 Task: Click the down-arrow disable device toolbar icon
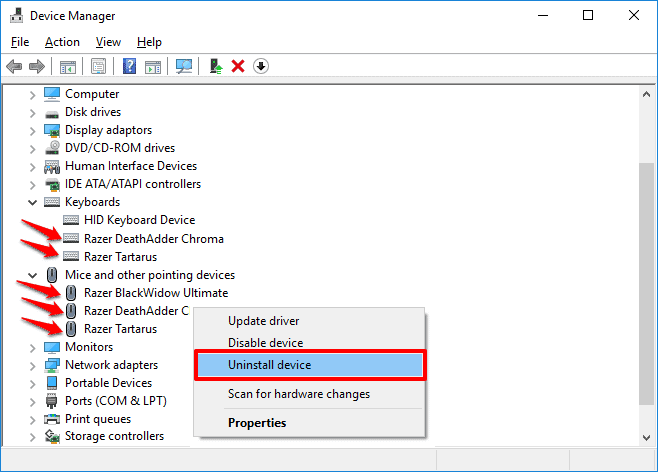coord(261,66)
